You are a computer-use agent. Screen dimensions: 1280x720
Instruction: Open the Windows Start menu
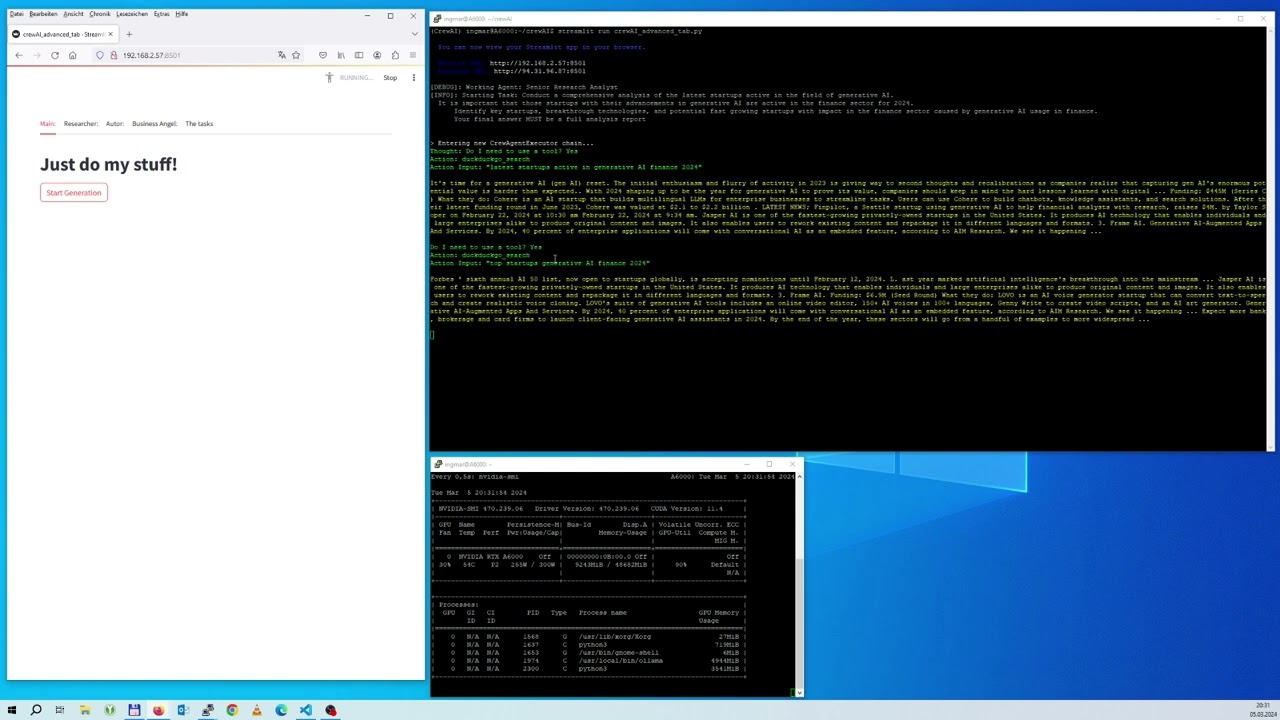12,710
